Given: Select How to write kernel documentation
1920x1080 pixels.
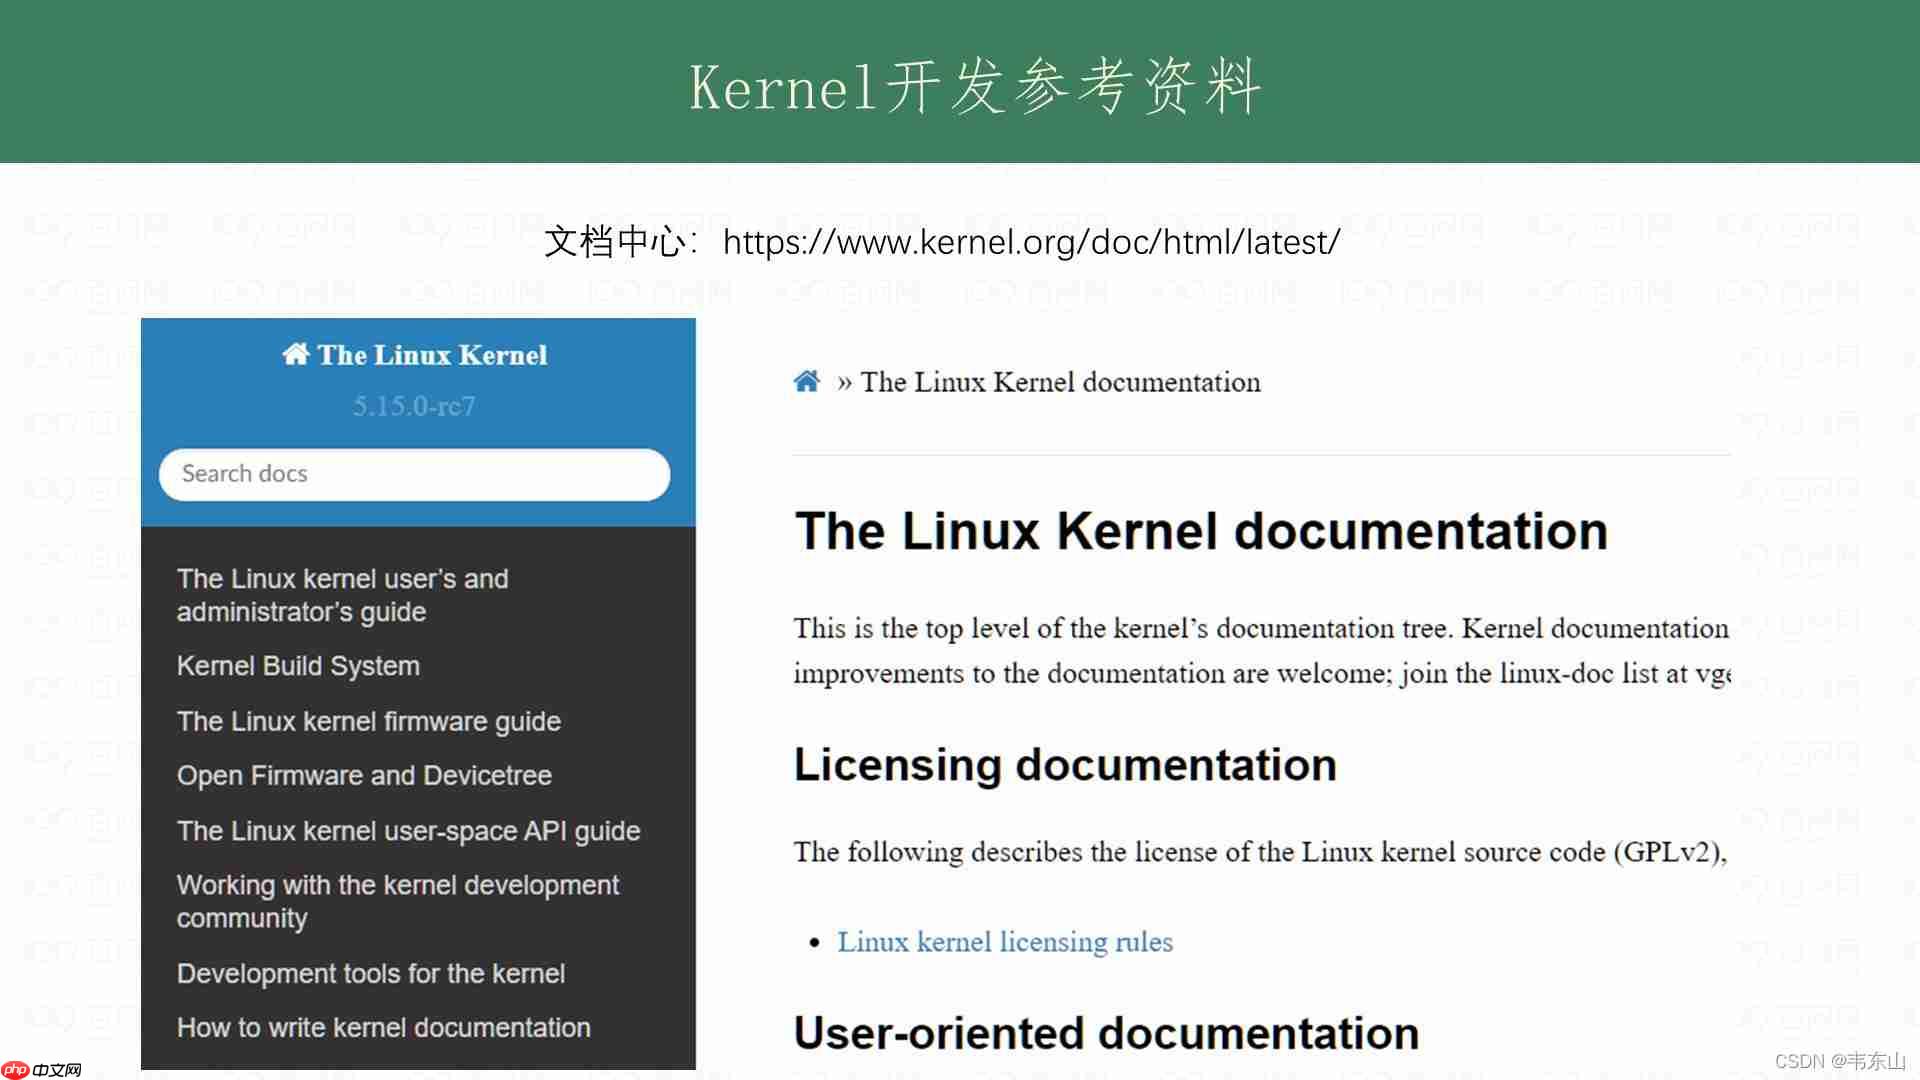Looking at the screenshot, I should [383, 1027].
